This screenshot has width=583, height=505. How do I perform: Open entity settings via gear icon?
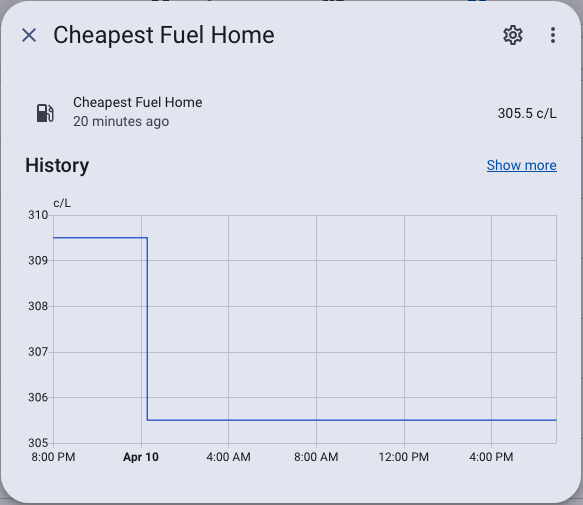[x=513, y=35]
